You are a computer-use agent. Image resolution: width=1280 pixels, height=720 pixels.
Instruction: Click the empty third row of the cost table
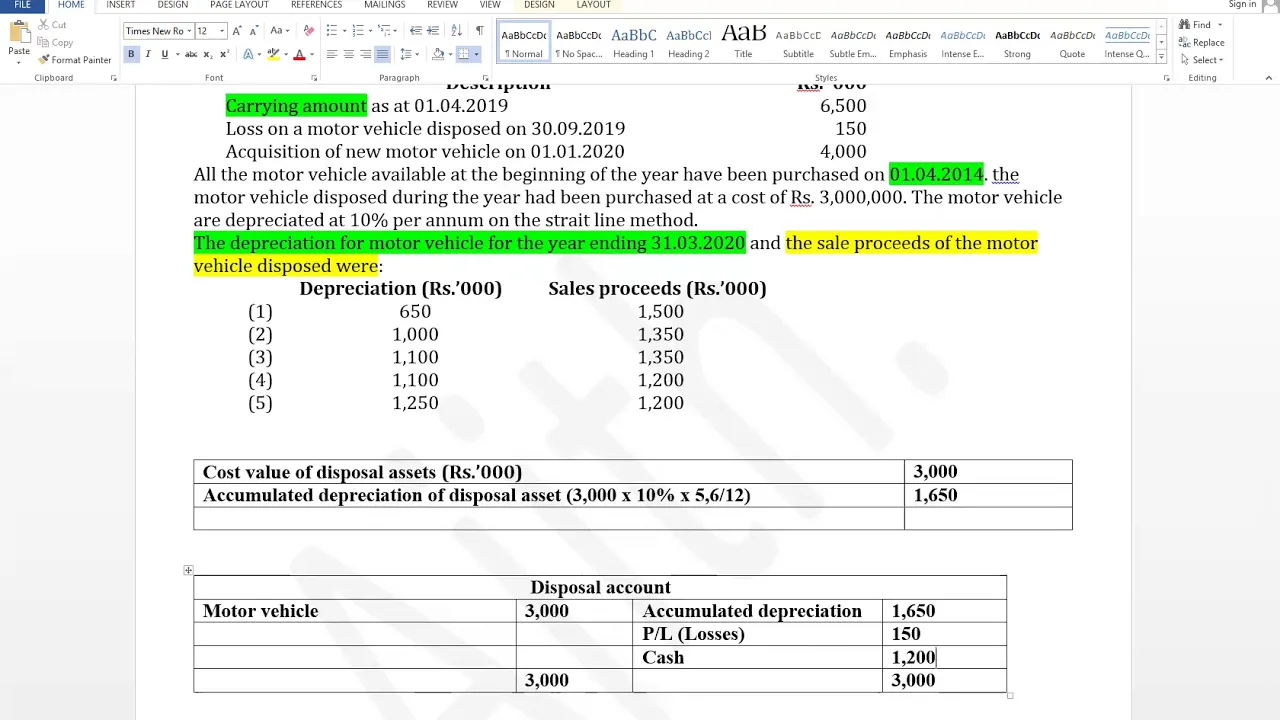point(632,518)
